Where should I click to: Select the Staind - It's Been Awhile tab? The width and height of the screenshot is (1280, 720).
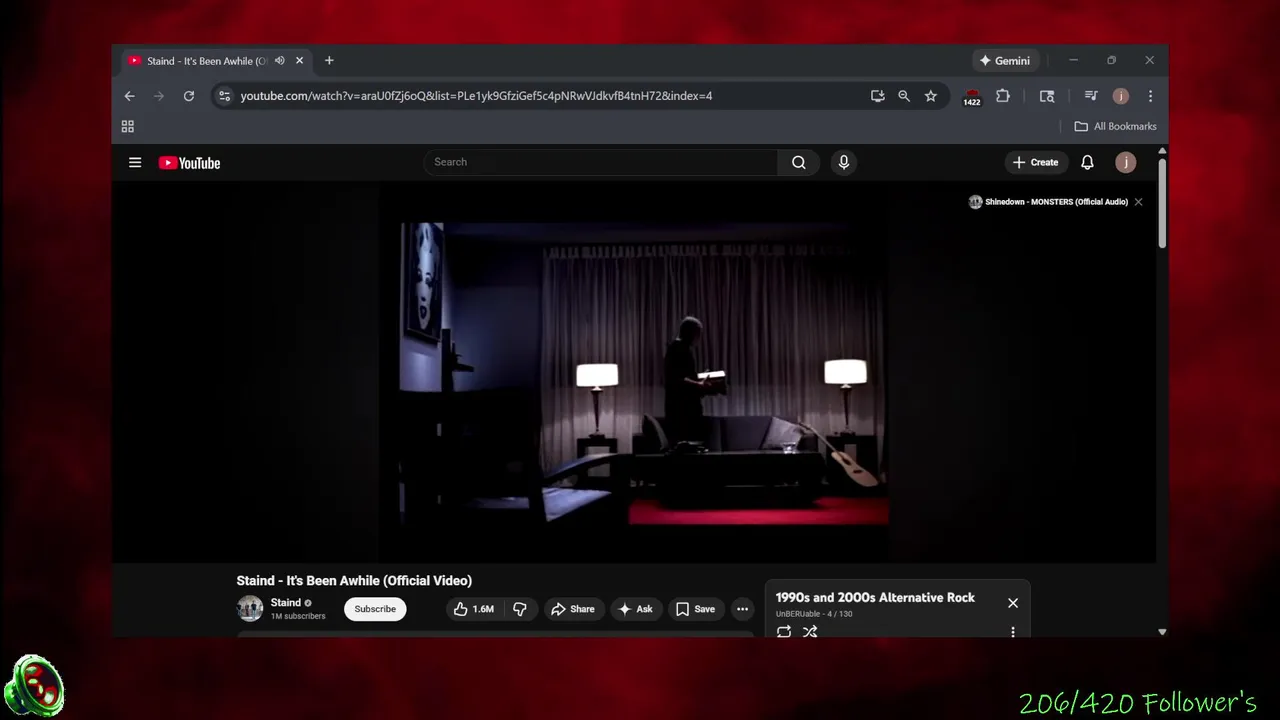tap(206, 61)
